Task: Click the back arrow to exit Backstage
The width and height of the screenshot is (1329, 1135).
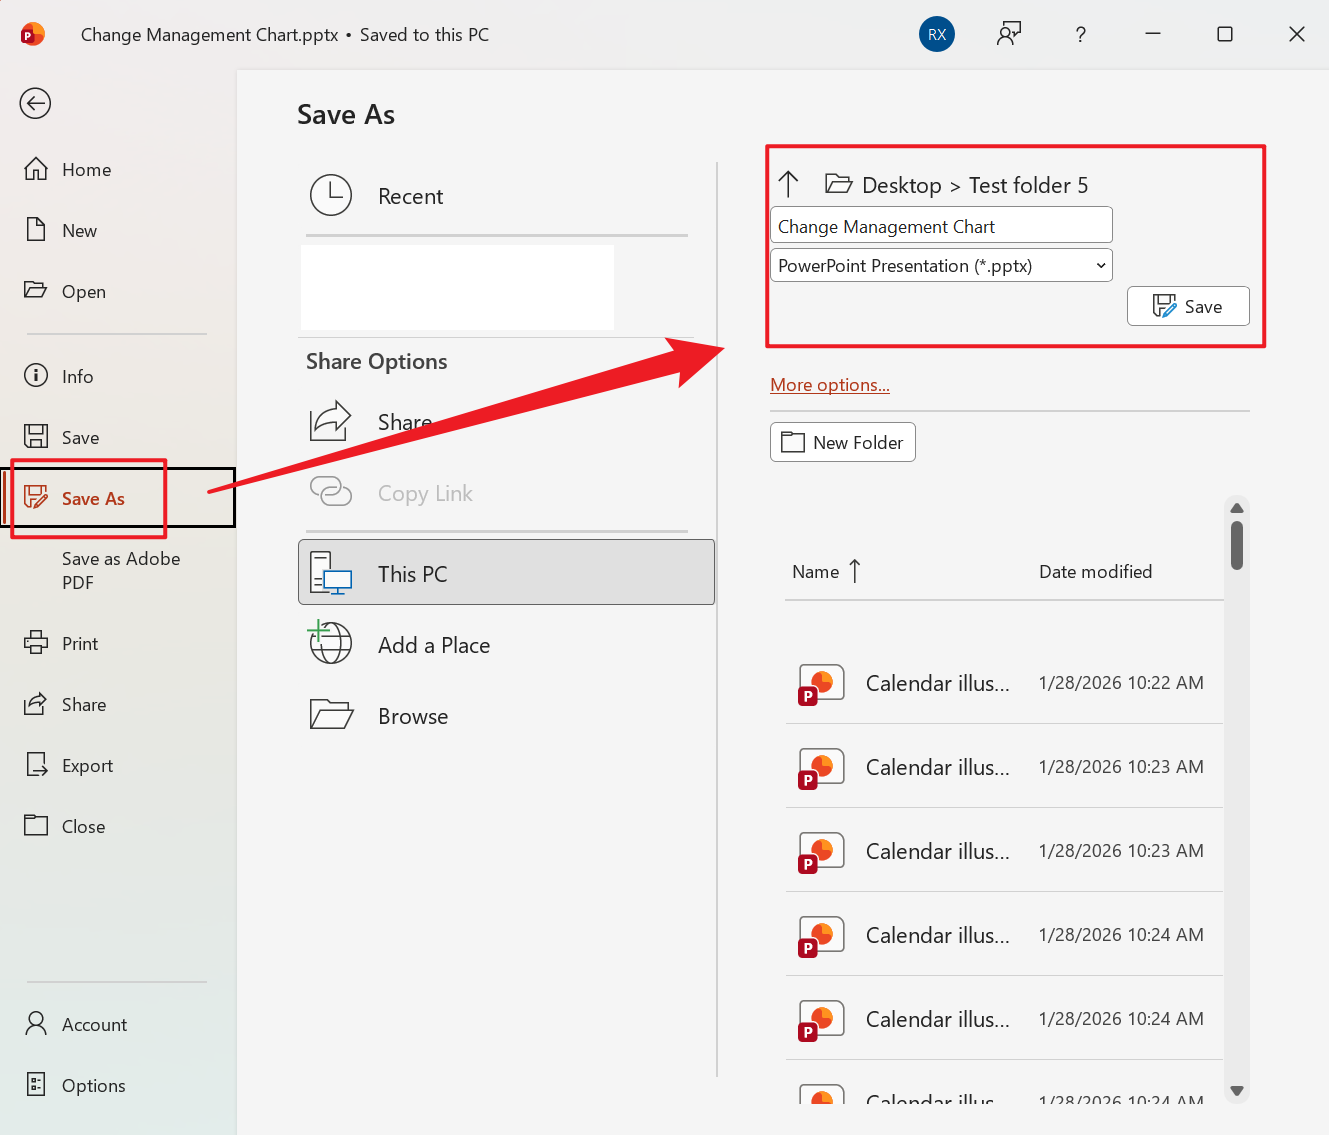Action: (x=35, y=103)
